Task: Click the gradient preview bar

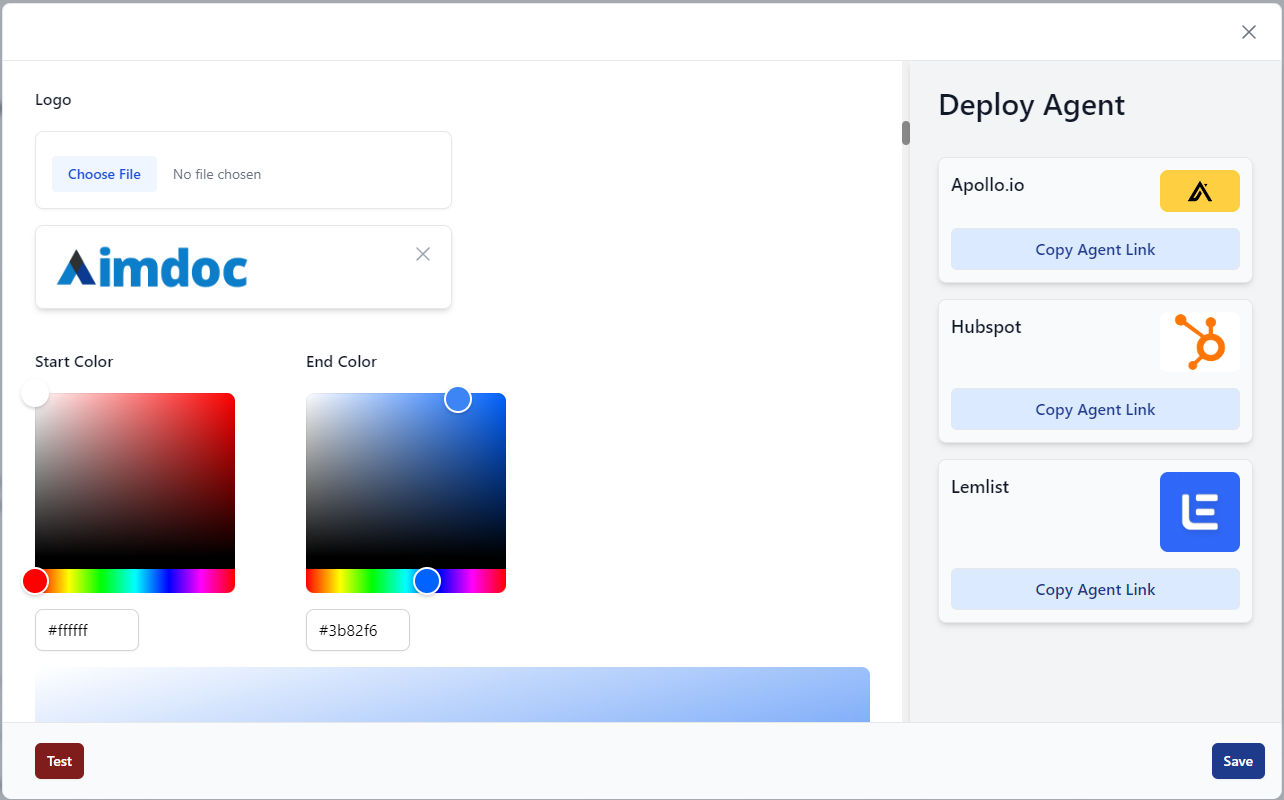Action: point(452,694)
